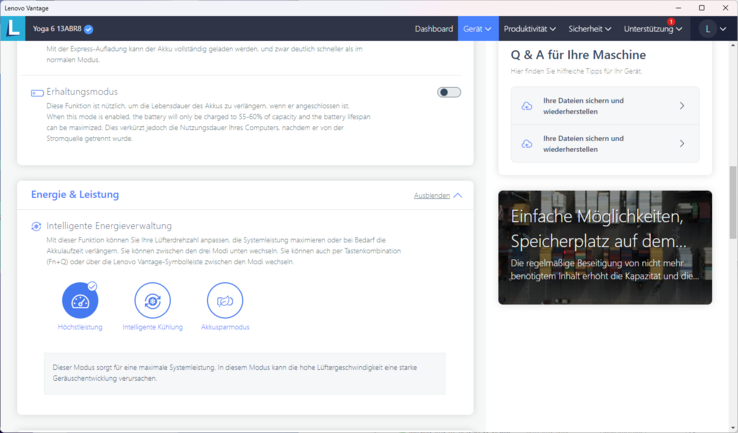Click the cloud icon of second backup tip
The image size is (738, 433).
[x=527, y=144]
